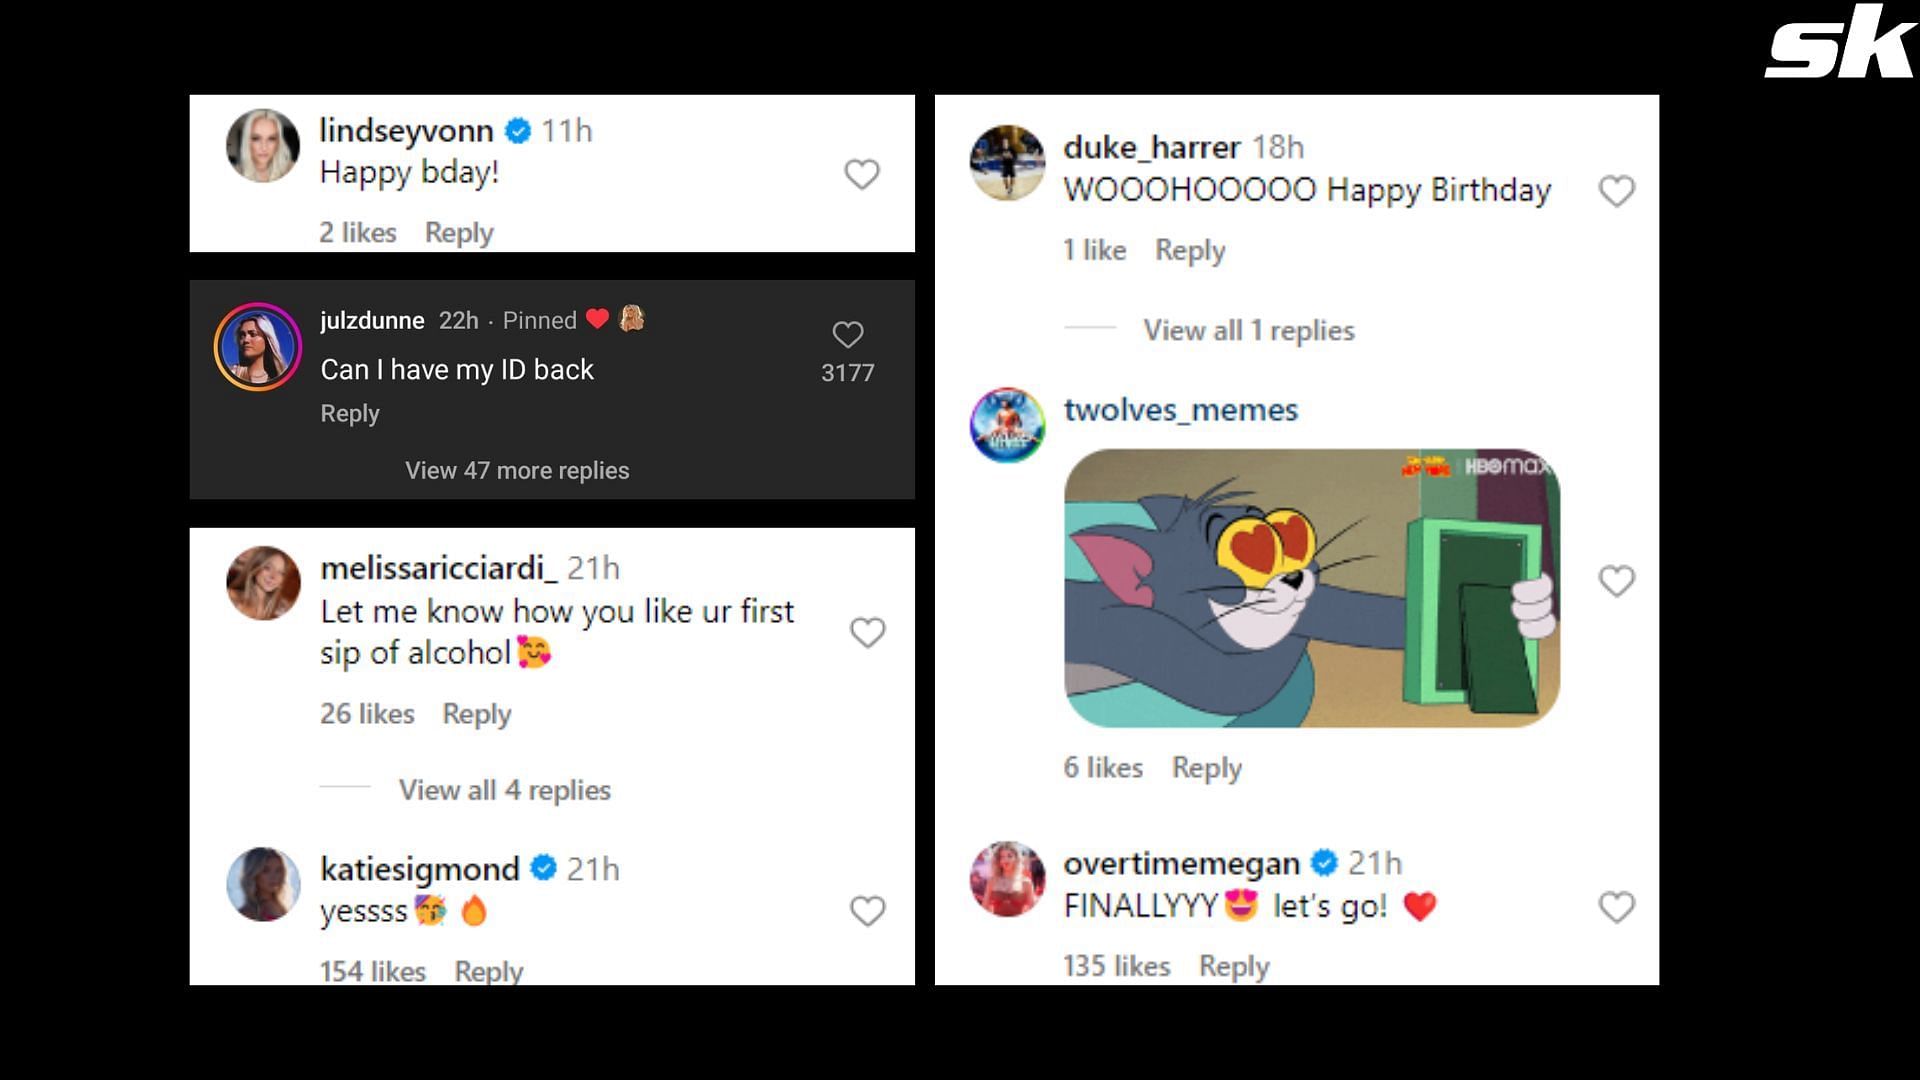Viewport: 1920px width, 1080px height.
Task: Open julzdunne's story ring avatar
Action: [x=258, y=346]
